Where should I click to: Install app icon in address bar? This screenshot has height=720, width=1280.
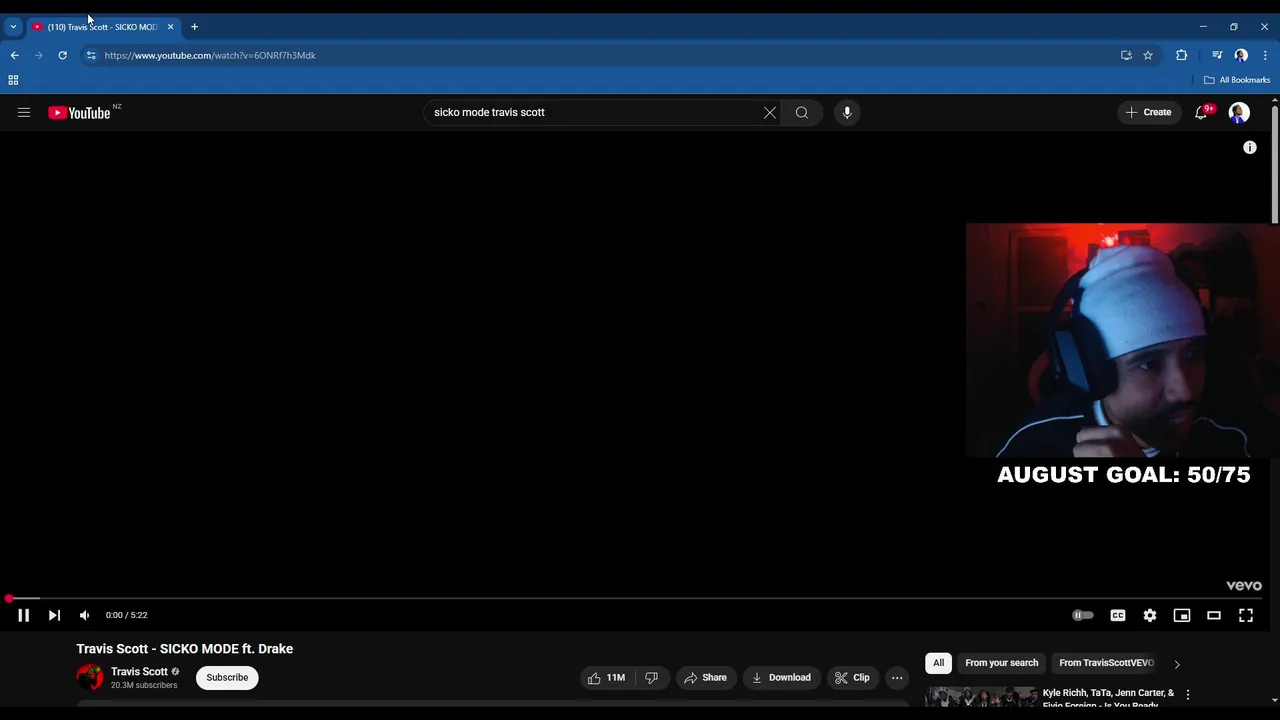click(1126, 56)
